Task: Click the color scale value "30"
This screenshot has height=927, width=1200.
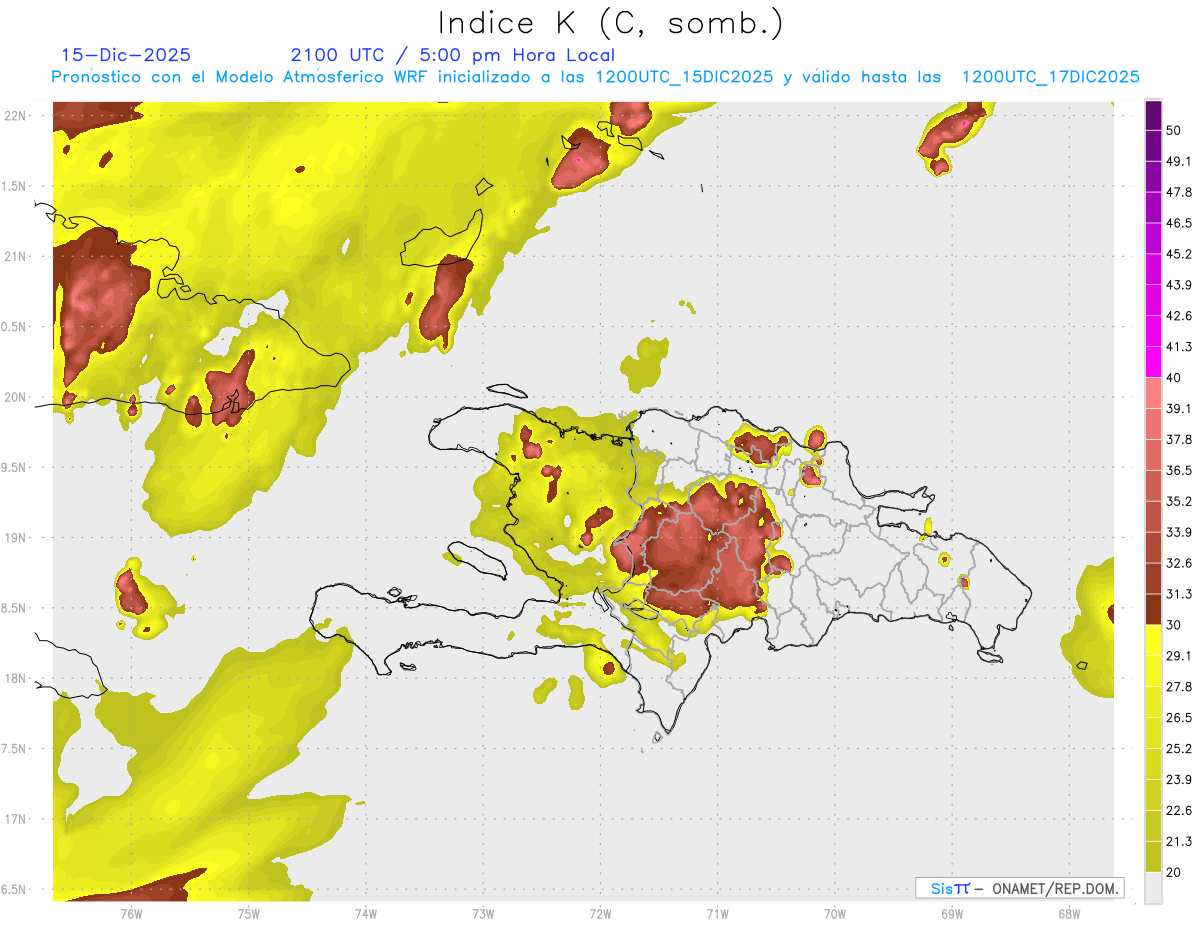Action: tap(1175, 625)
